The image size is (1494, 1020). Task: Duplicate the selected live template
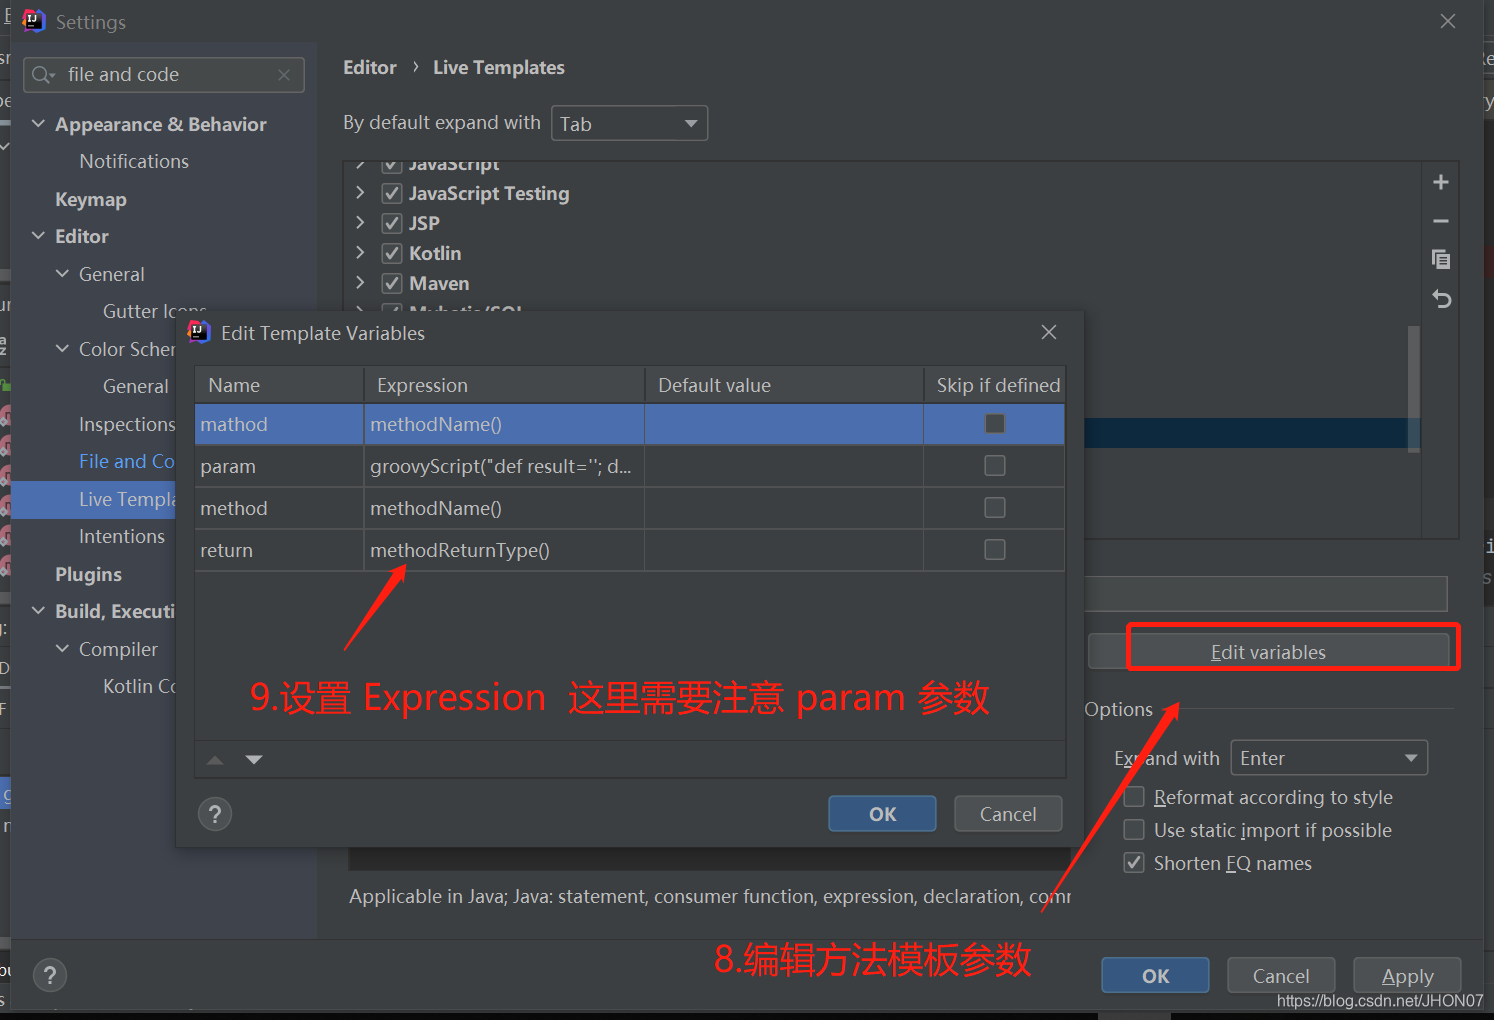pos(1440,259)
